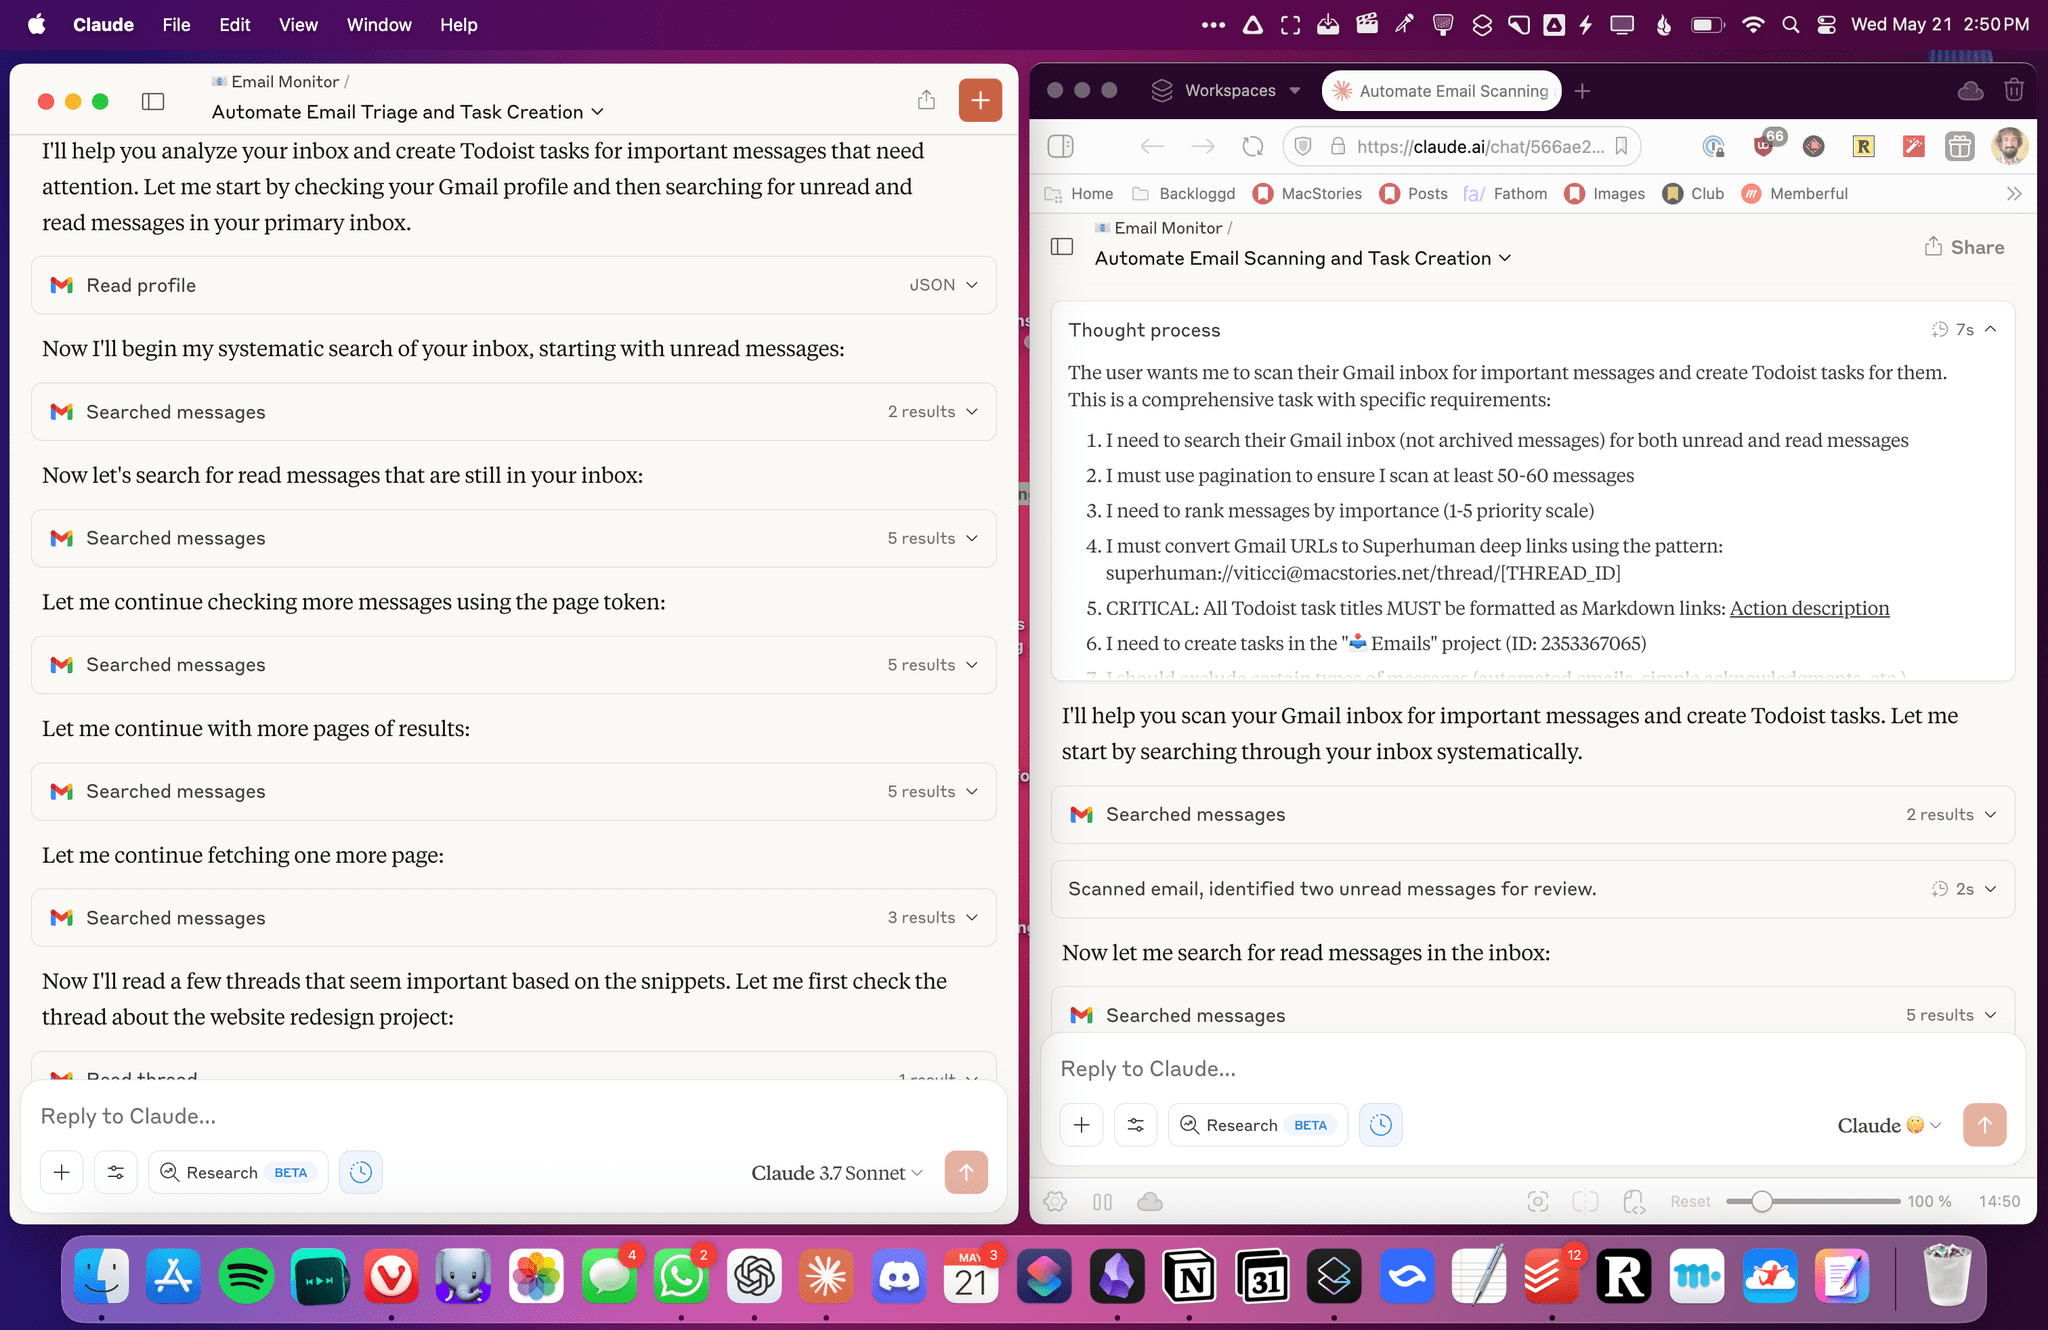Click the Share button in browser chat
2048x1330 pixels.
coord(1964,247)
